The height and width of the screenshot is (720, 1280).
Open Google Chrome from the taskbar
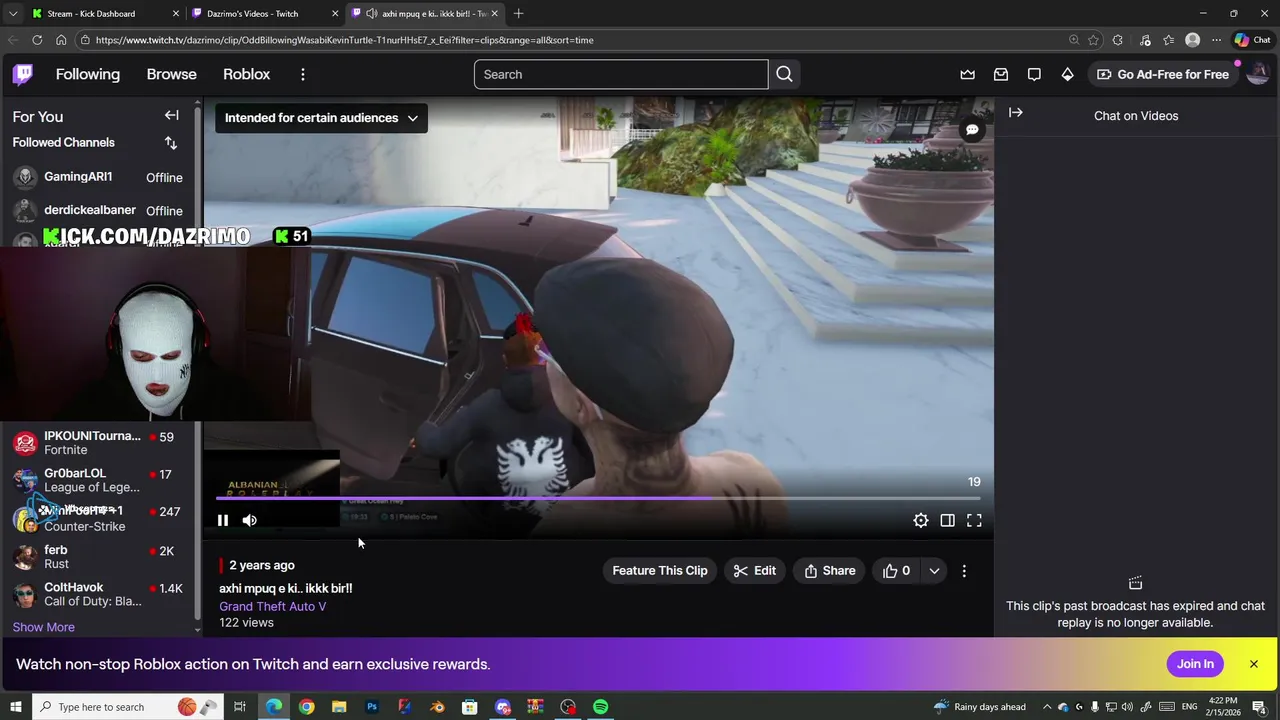306,707
